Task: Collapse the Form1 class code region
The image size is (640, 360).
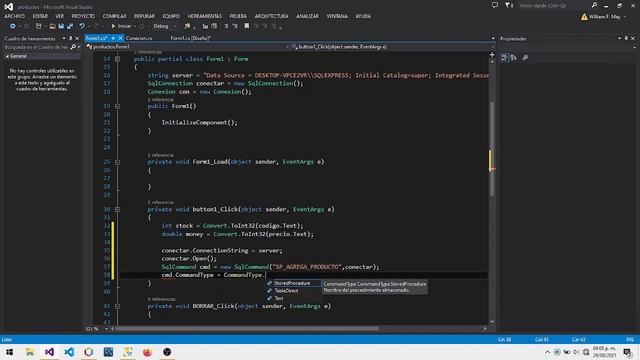Action: point(118,59)
